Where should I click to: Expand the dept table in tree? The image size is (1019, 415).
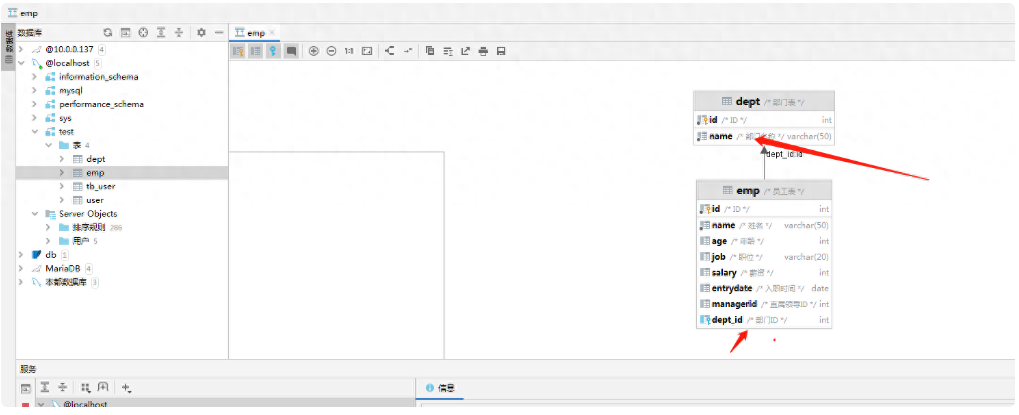click(62, 159)
